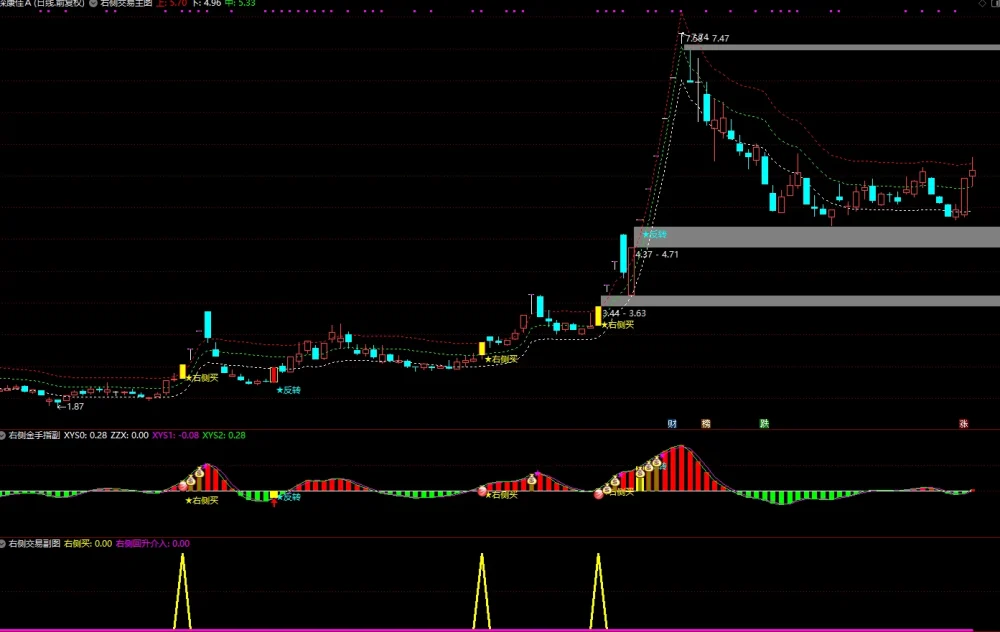
Task: Click the stock name label with 日线 前复权
Action: [42, 3]
